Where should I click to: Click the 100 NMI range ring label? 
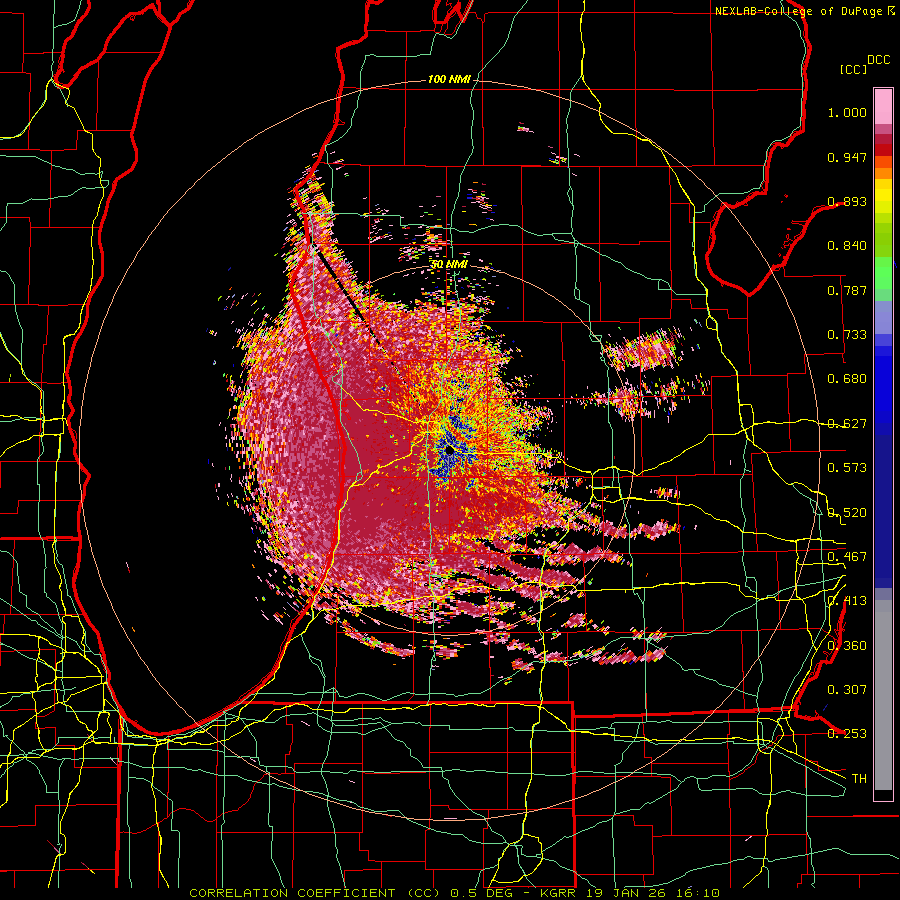(x=449, y=79)
